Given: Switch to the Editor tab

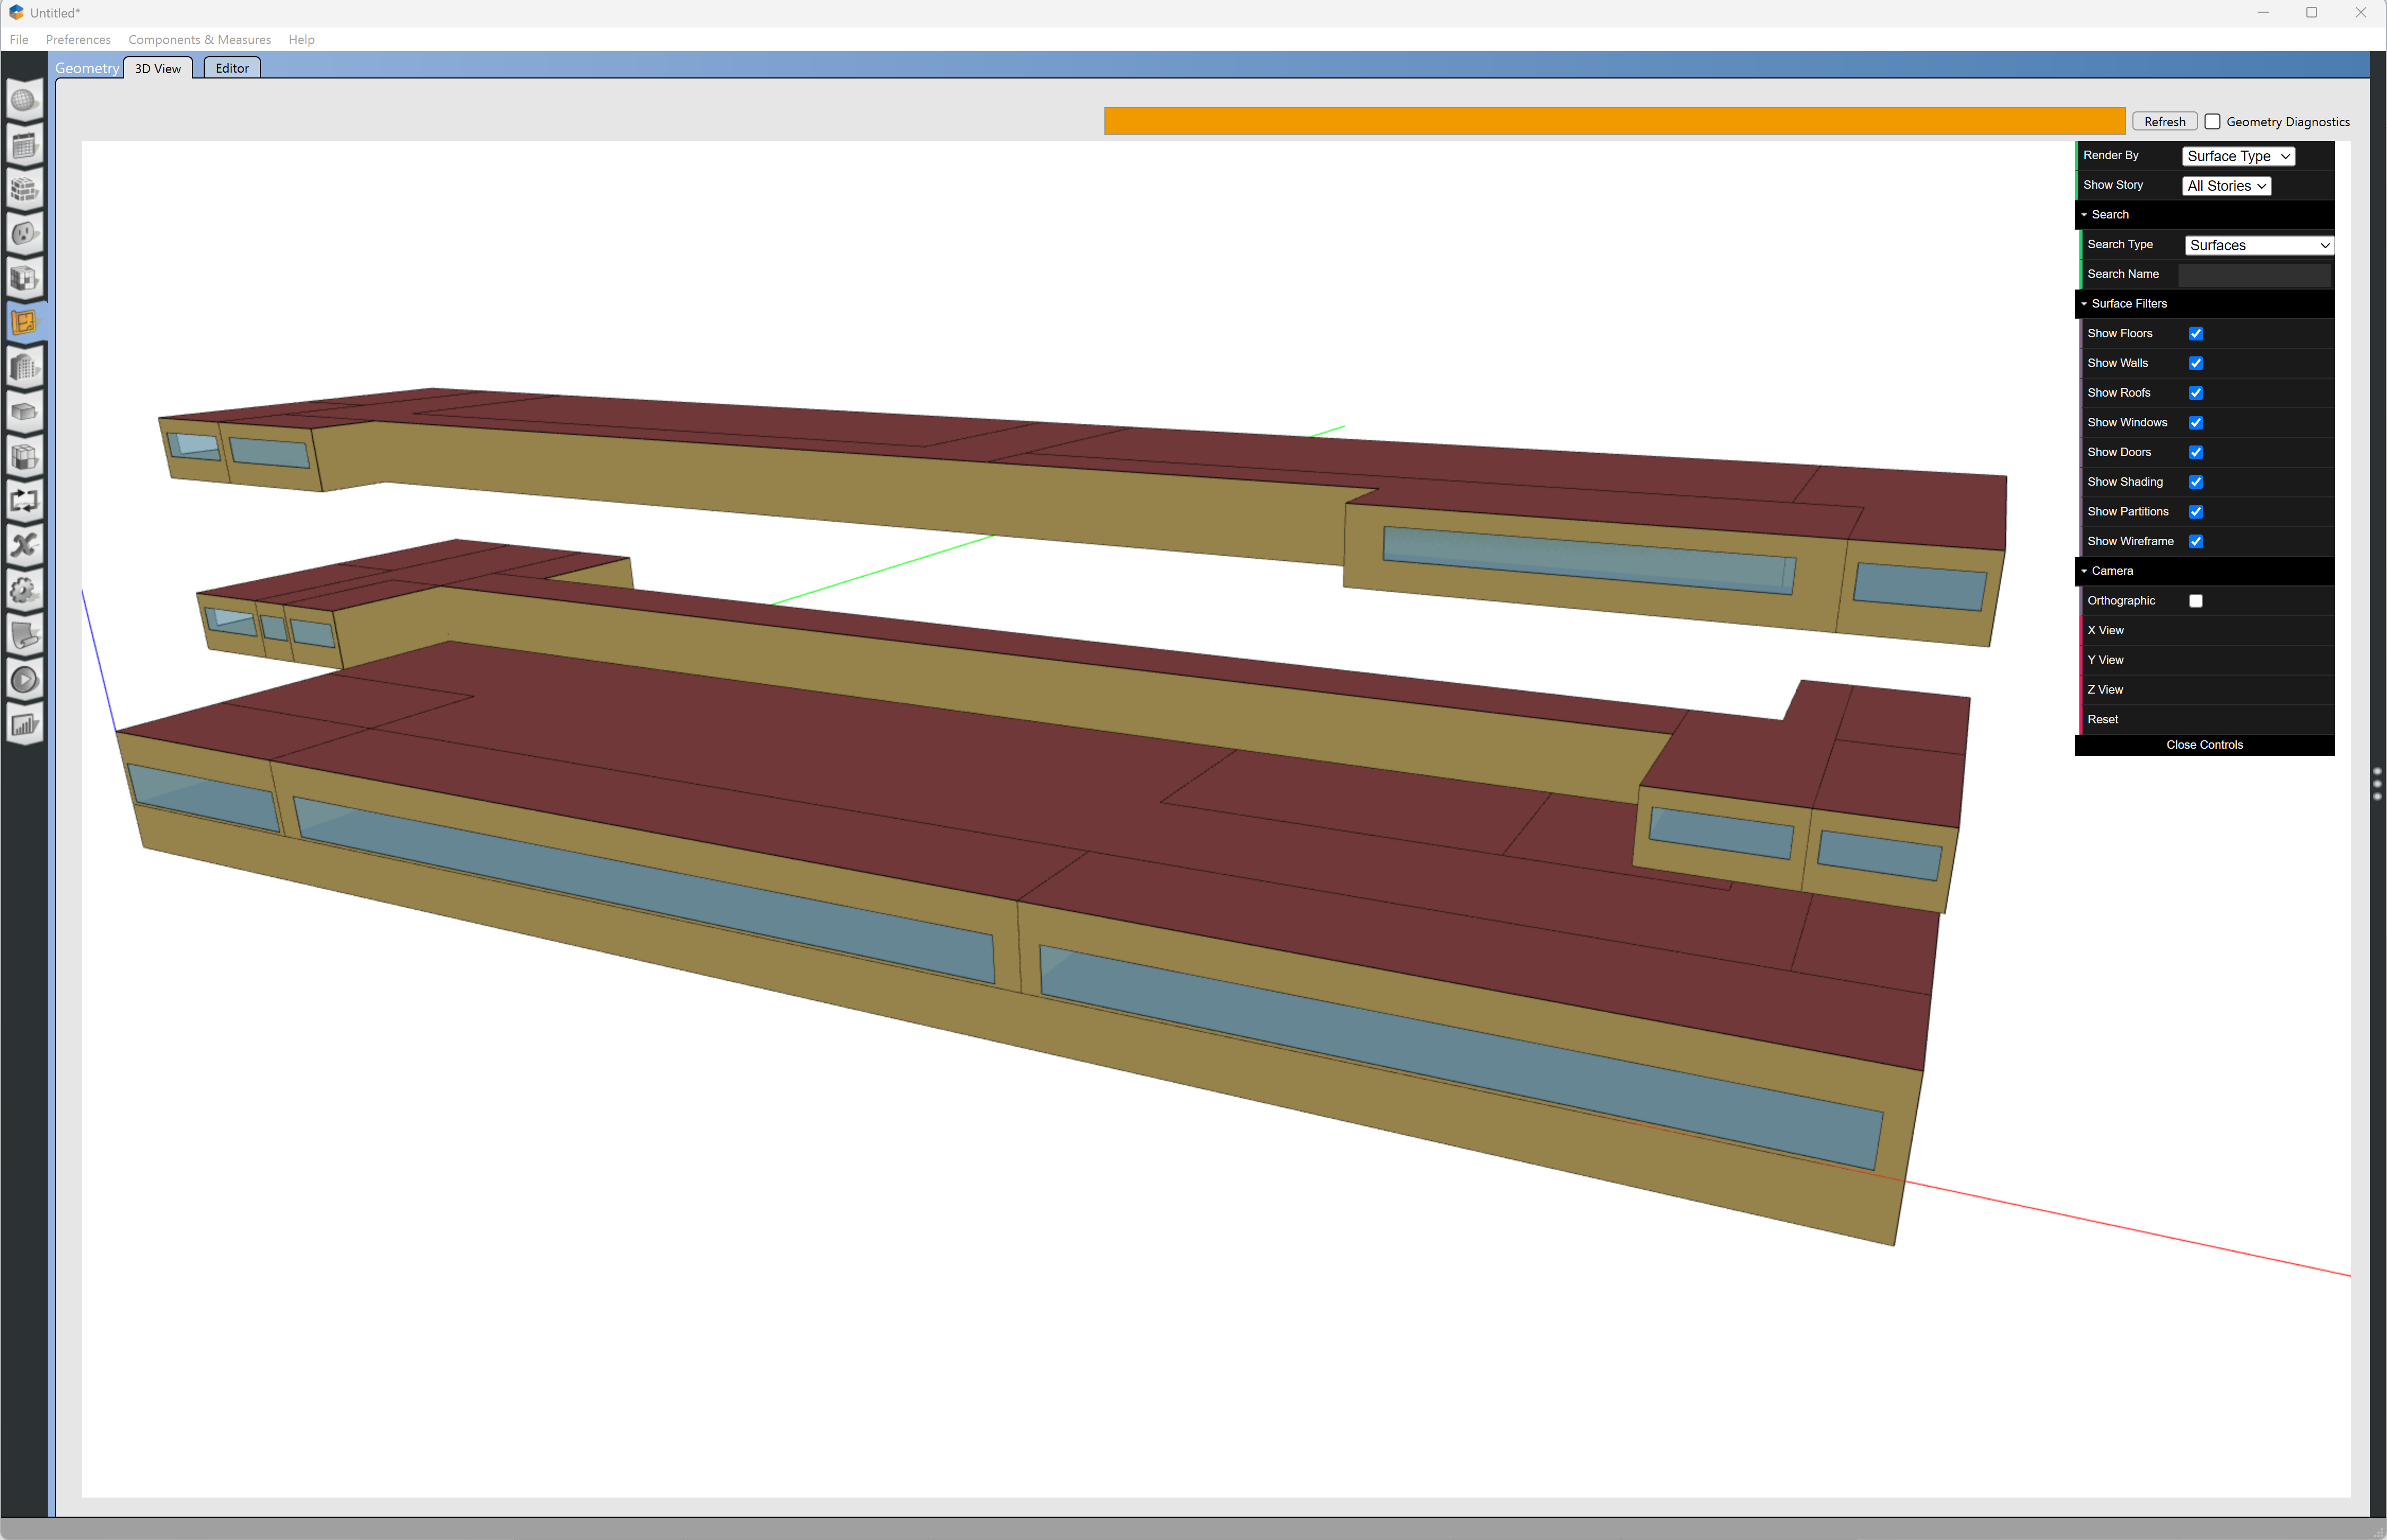Looking at the screenshot, I should click(x=232, y=68).
